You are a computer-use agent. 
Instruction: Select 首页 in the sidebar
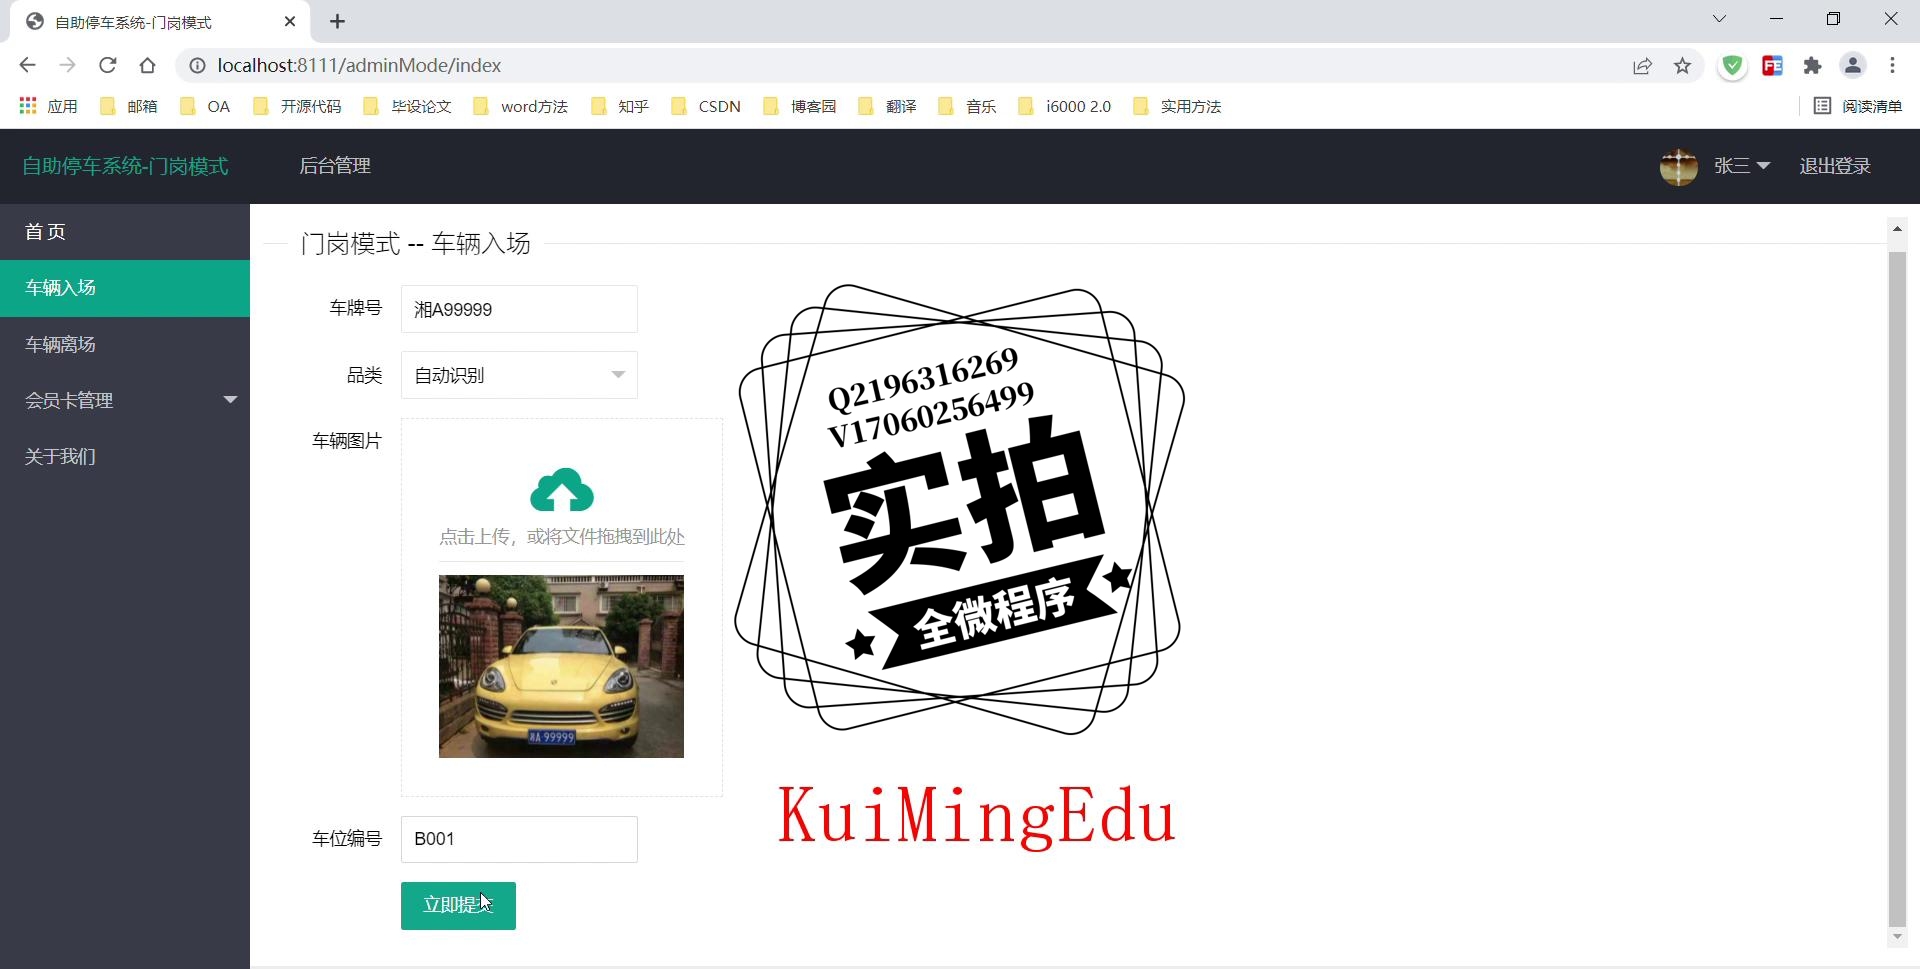(125, 232)
